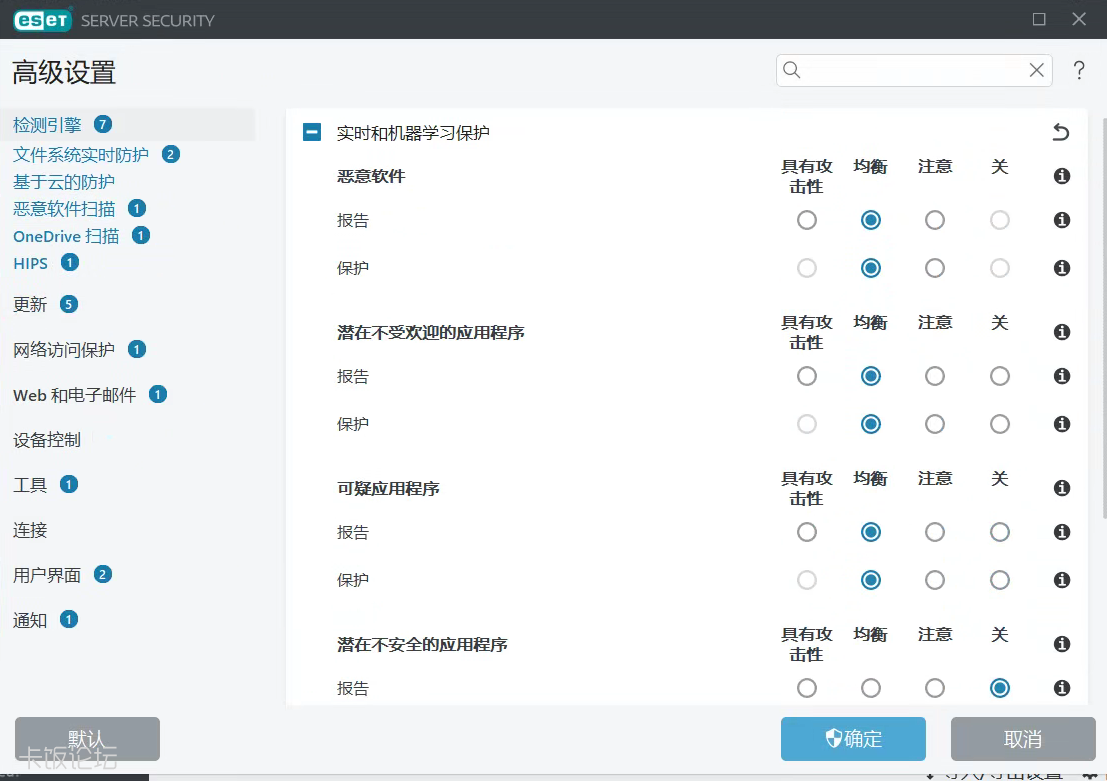Open OneDrive 扫描 settings
Image resolution: width=1107 pixels, height=781 pixels.
[66, 236]
